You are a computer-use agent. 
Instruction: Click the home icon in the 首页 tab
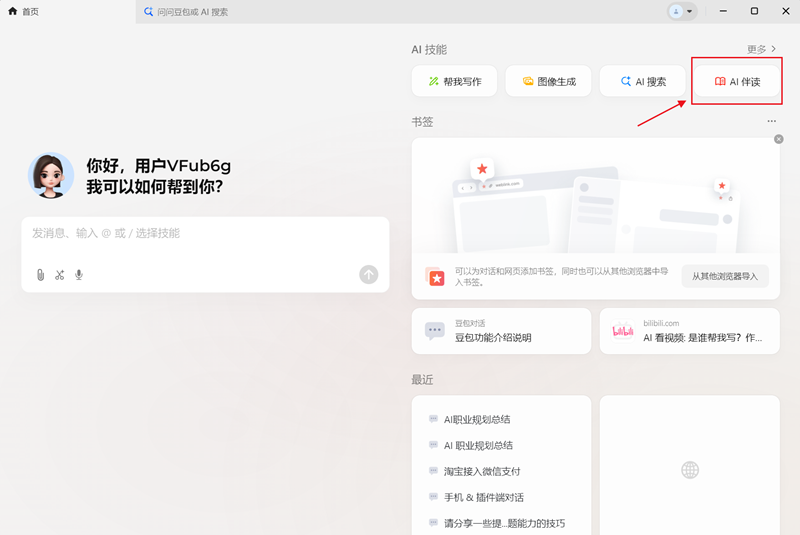click(x=12, y=11)
